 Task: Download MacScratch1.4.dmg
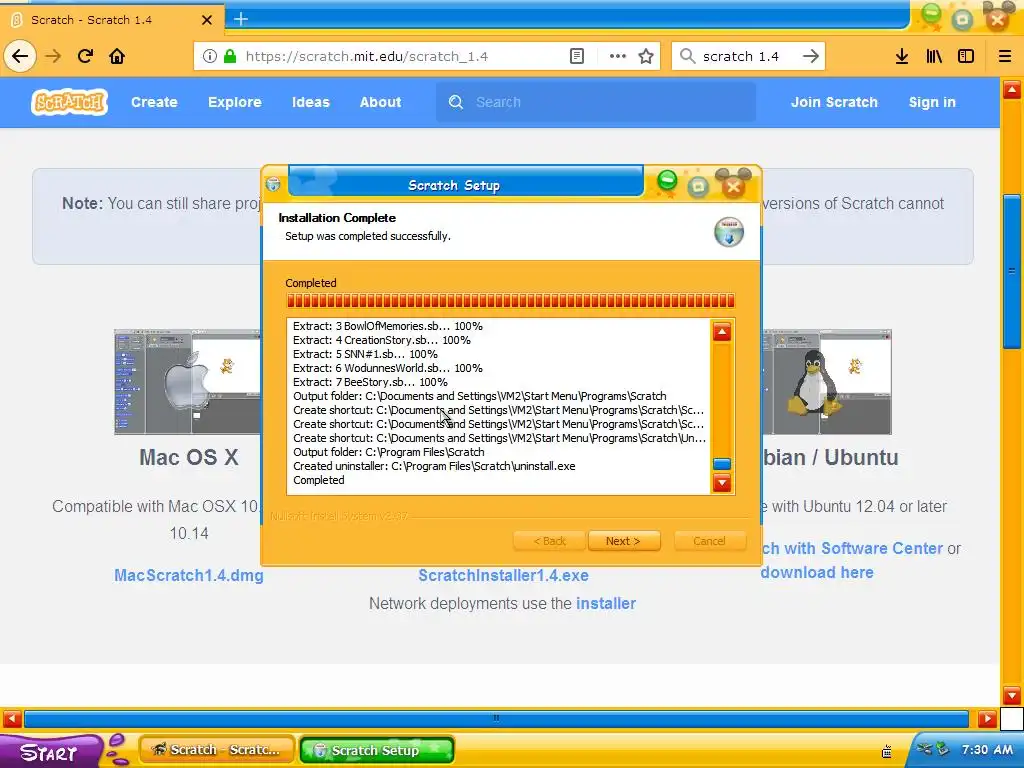189,575
